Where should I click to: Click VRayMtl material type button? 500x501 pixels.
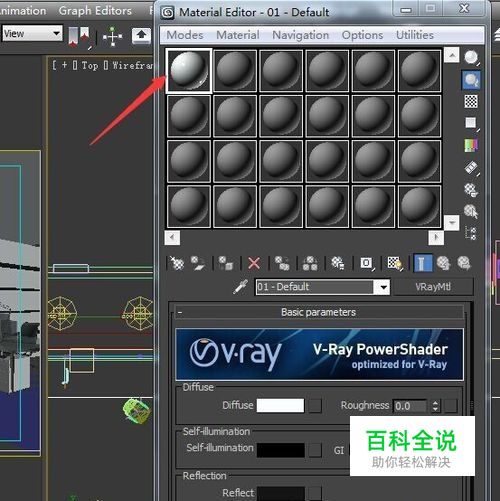[x=433, y=287]
